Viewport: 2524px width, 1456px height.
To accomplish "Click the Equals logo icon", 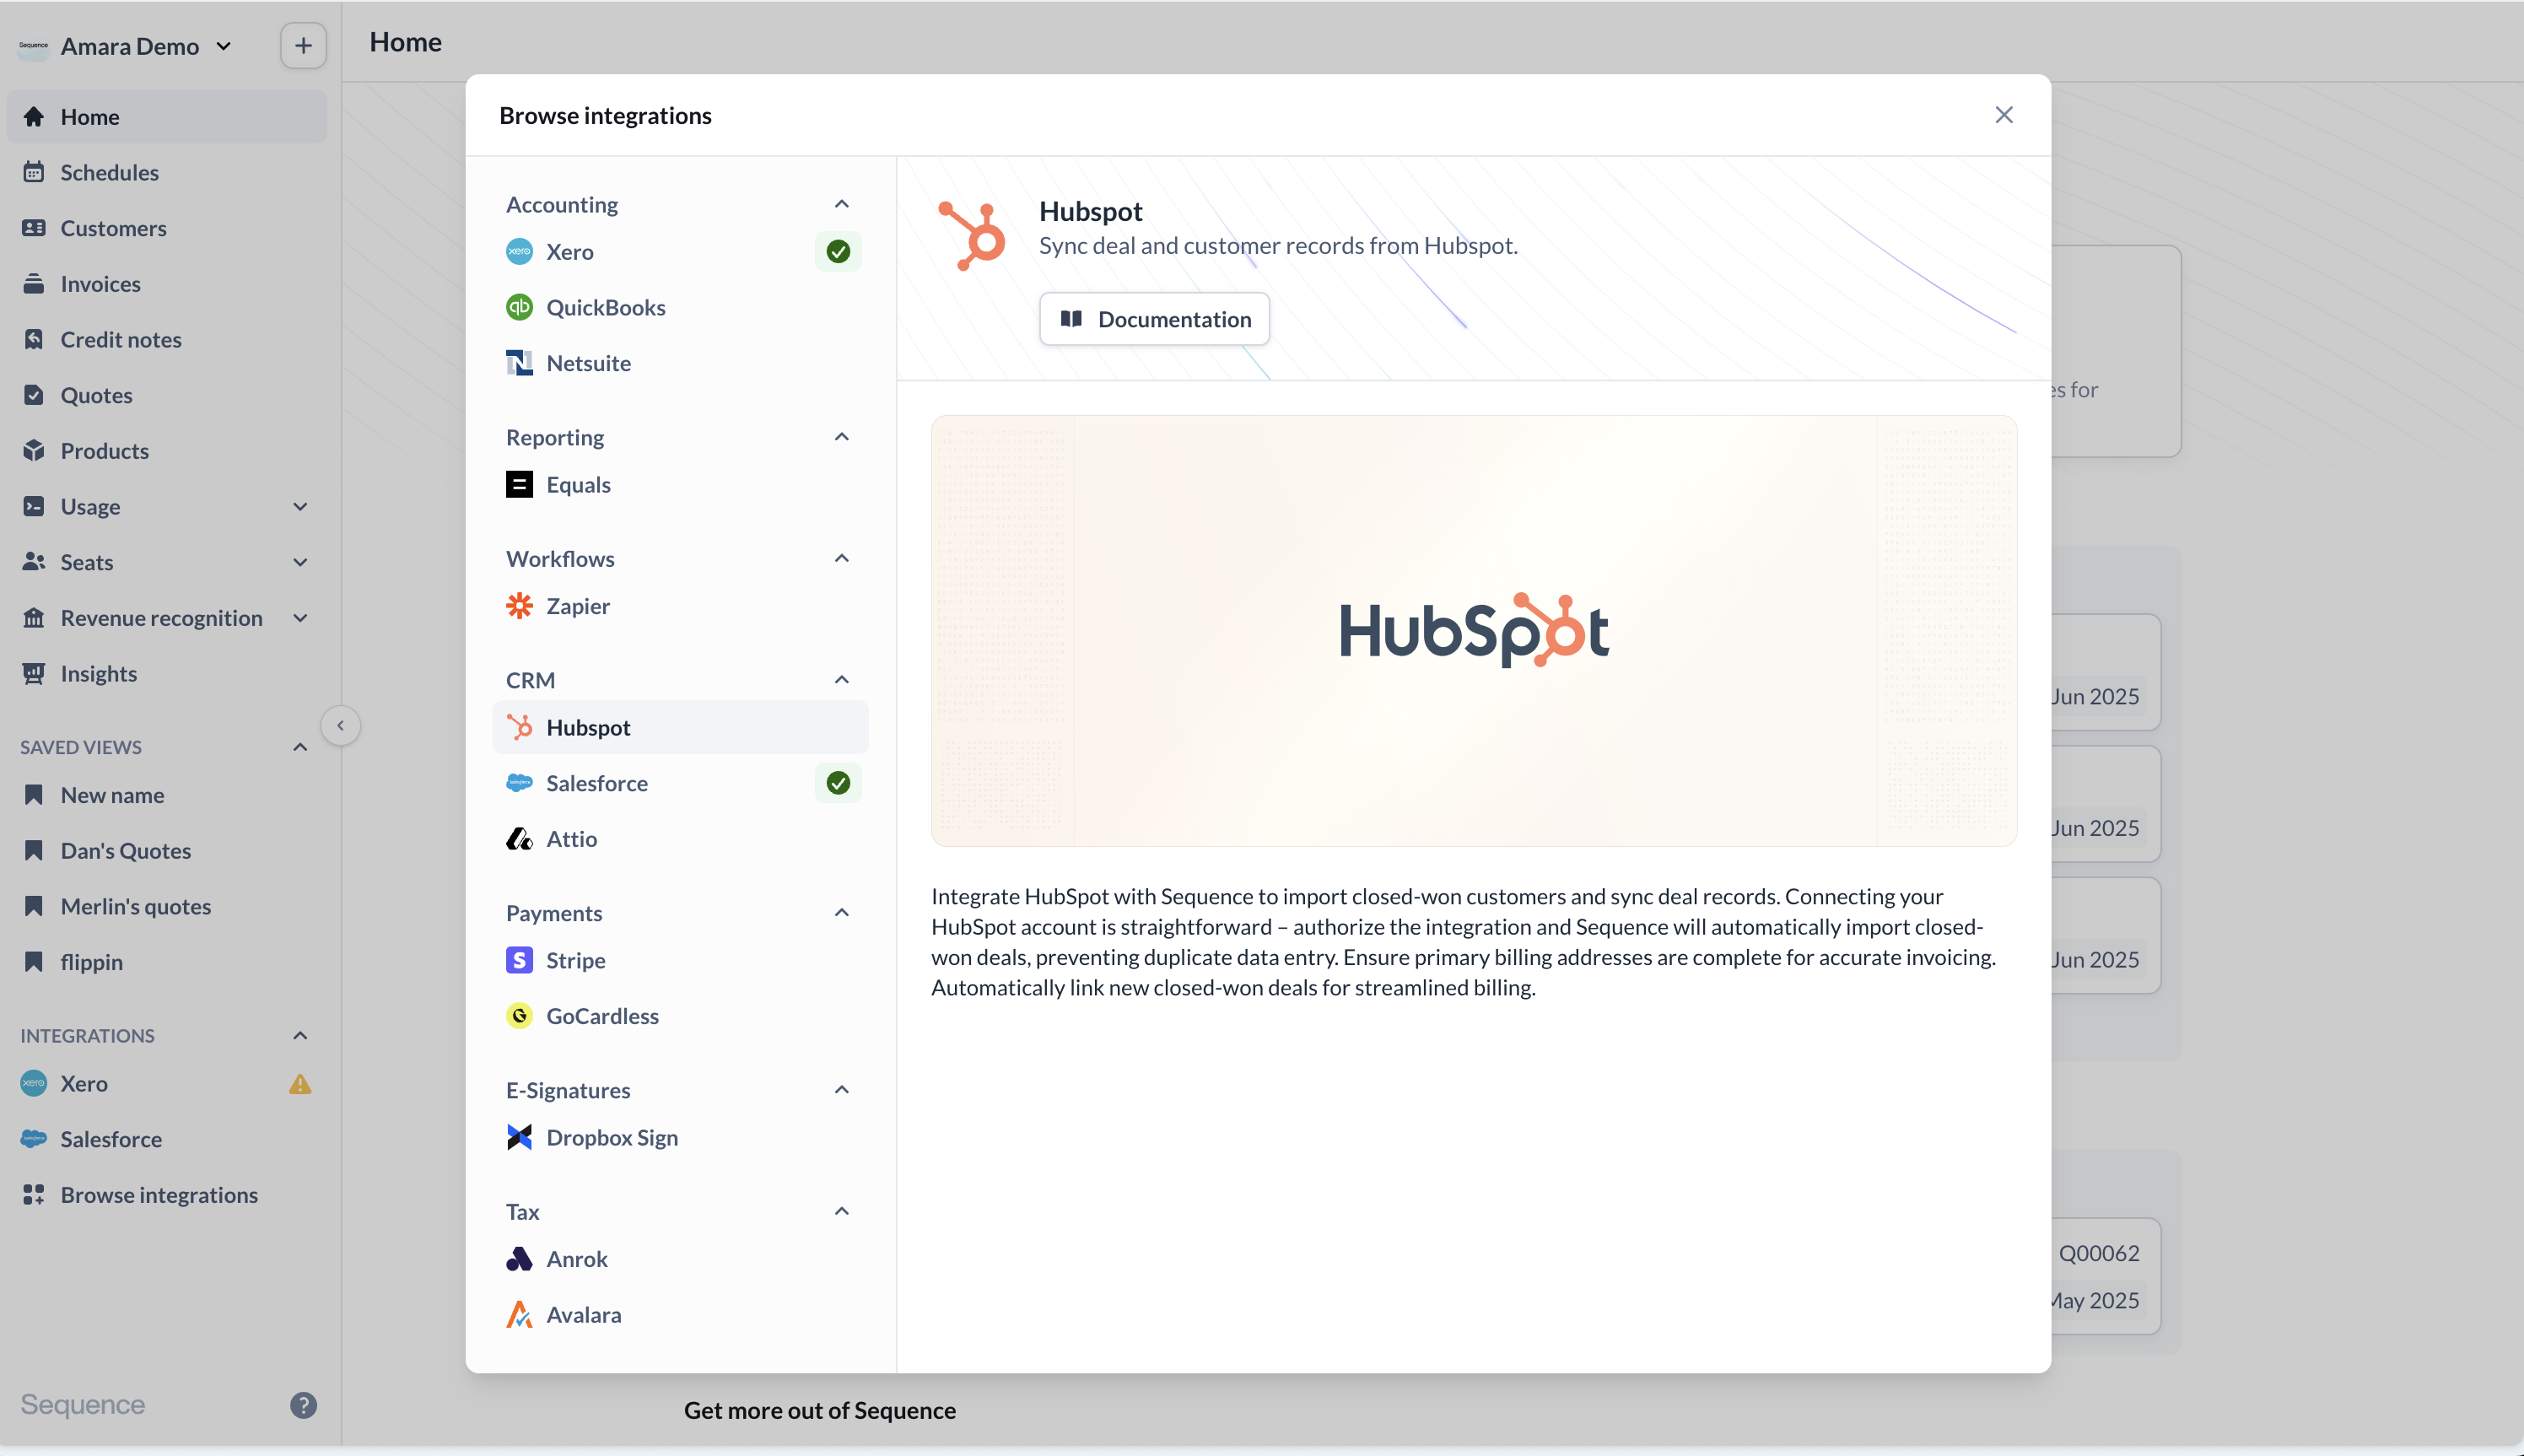I will [519, 485].
